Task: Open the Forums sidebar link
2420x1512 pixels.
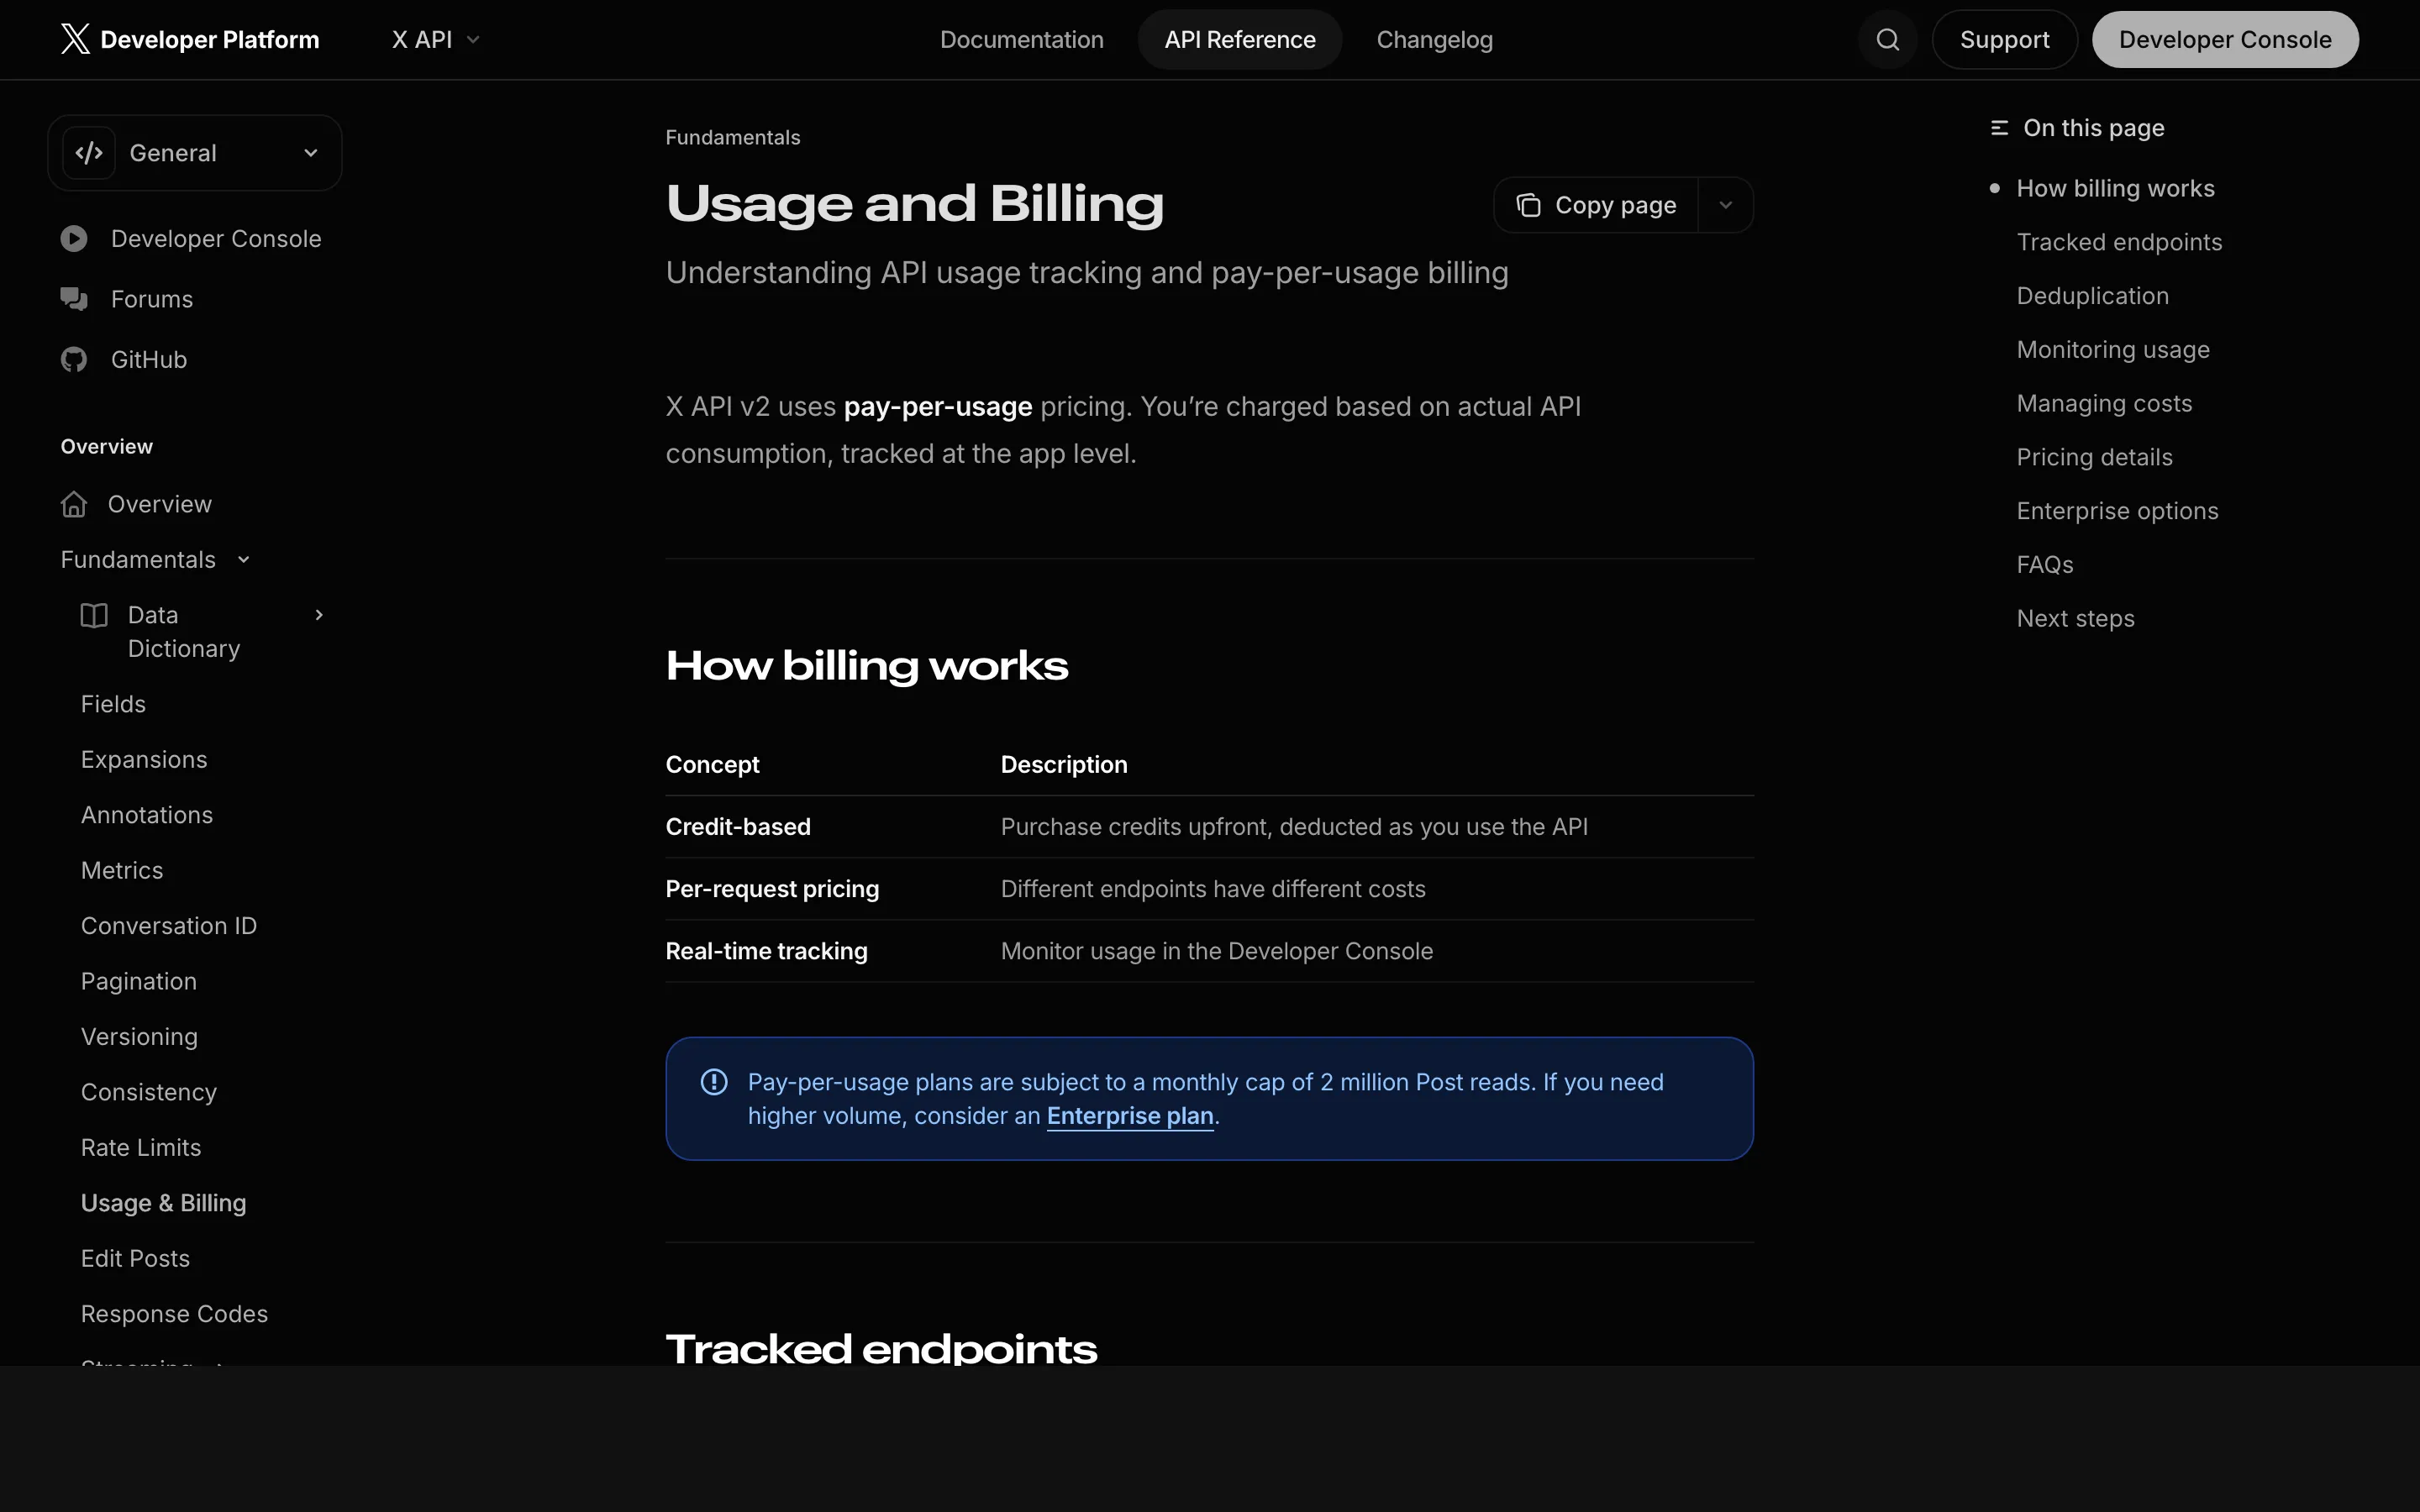Action: pyautogui.click(x=152, y=299)
